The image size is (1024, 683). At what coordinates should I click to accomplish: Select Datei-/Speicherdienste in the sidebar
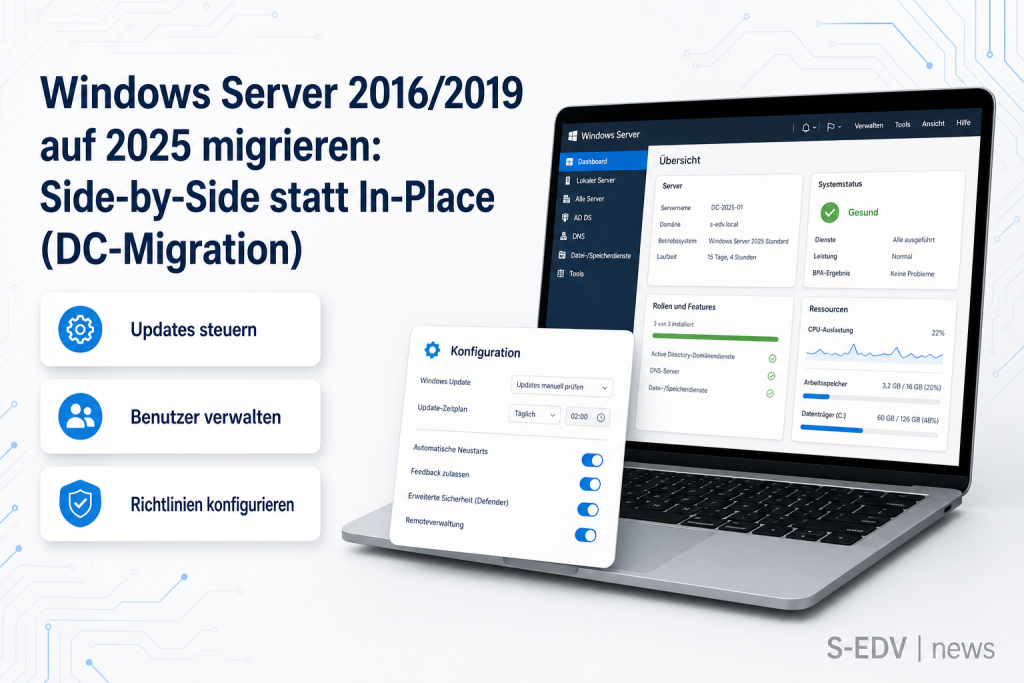[x=600, y=255]
